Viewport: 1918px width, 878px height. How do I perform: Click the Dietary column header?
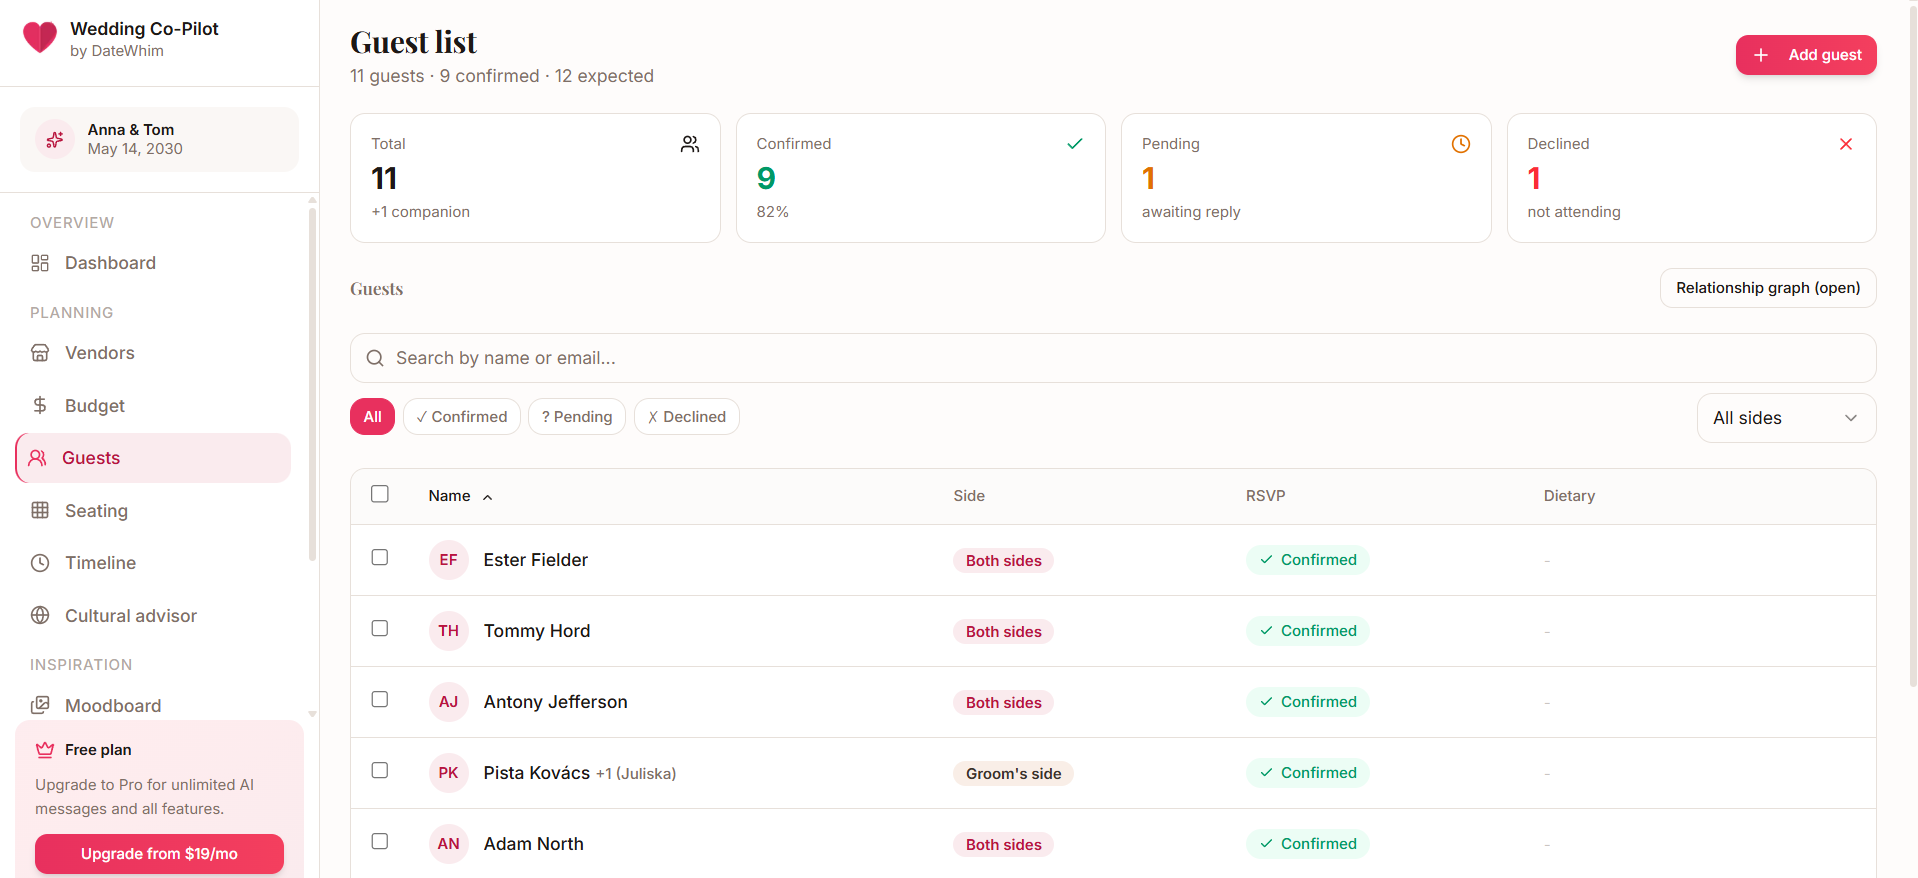pos(1569,496)
